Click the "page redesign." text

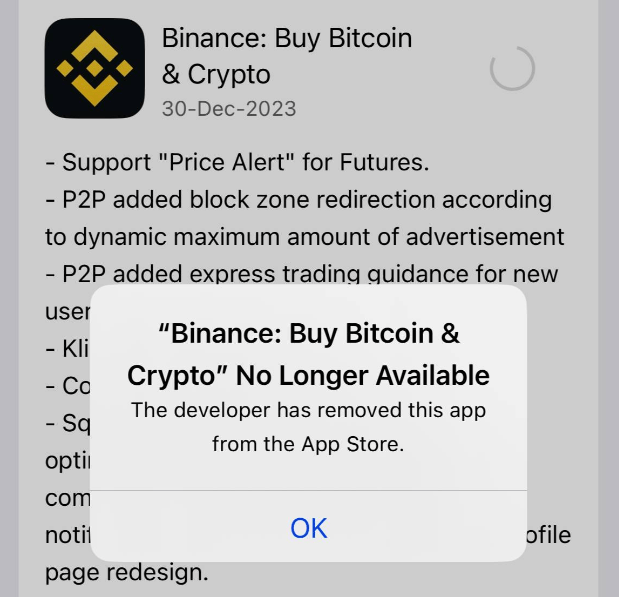[x=127, y=573]
